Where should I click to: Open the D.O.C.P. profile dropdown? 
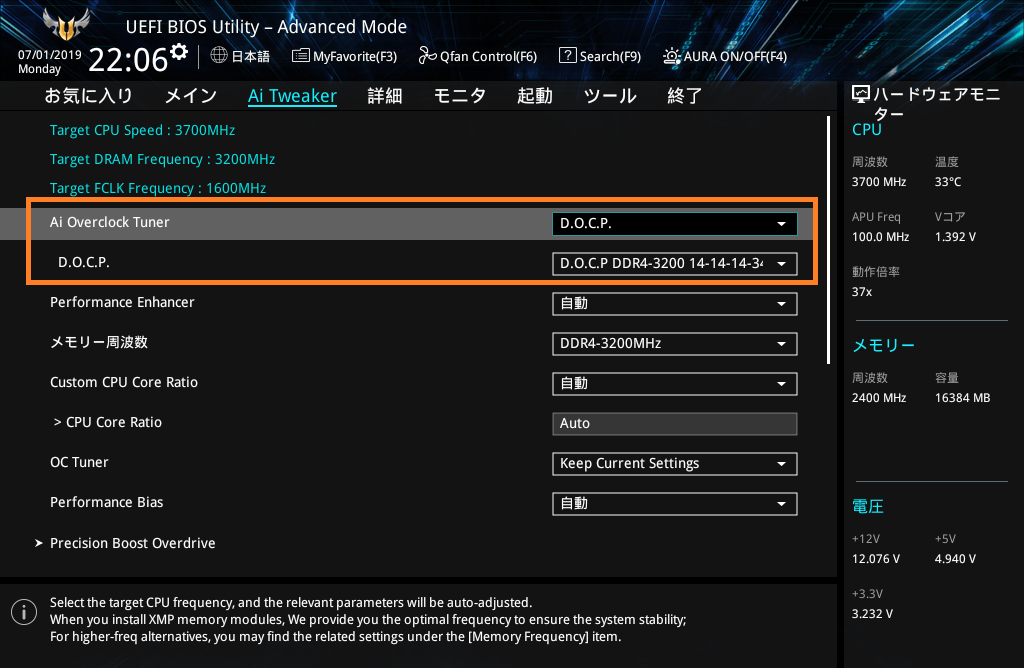coord(675,263)
